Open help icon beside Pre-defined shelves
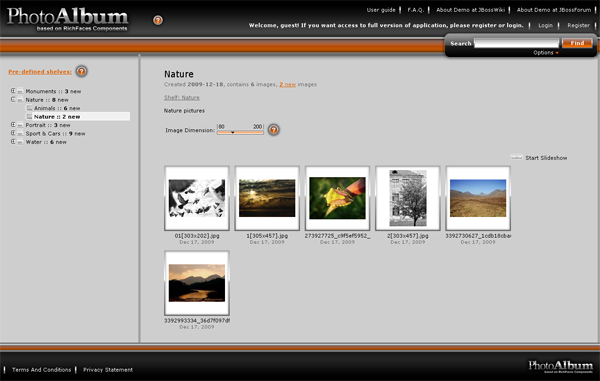This screenshot has width=600, height=381. [x=81, y=71]
